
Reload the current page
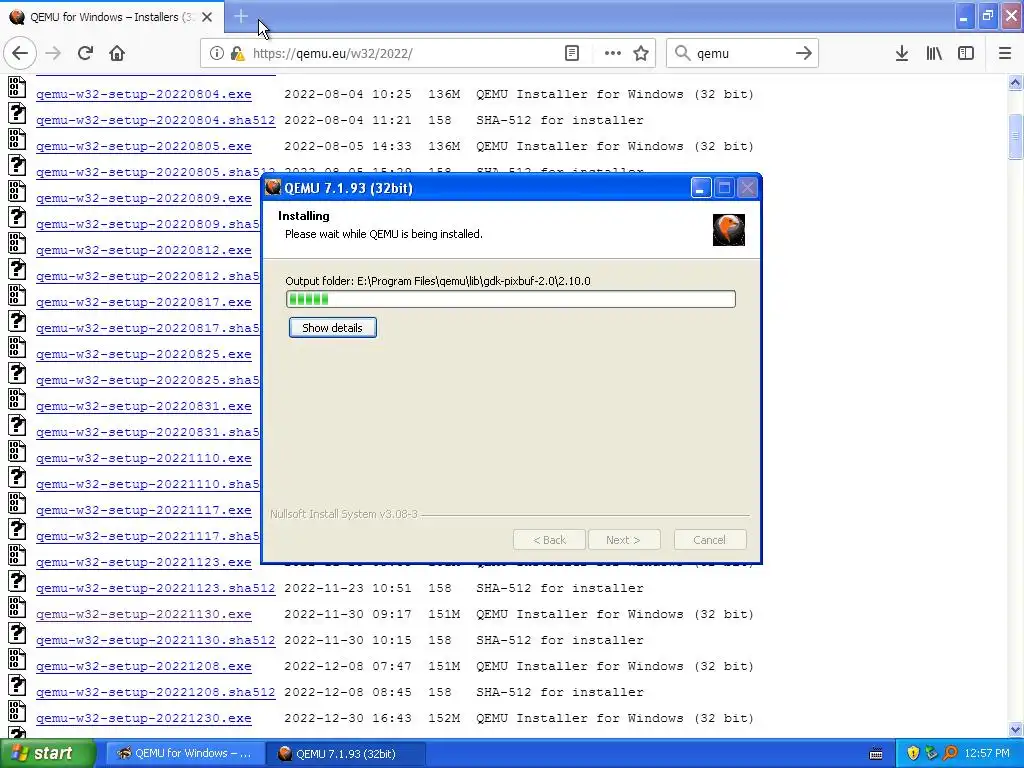pyautogui.click(x=85, y=54)
